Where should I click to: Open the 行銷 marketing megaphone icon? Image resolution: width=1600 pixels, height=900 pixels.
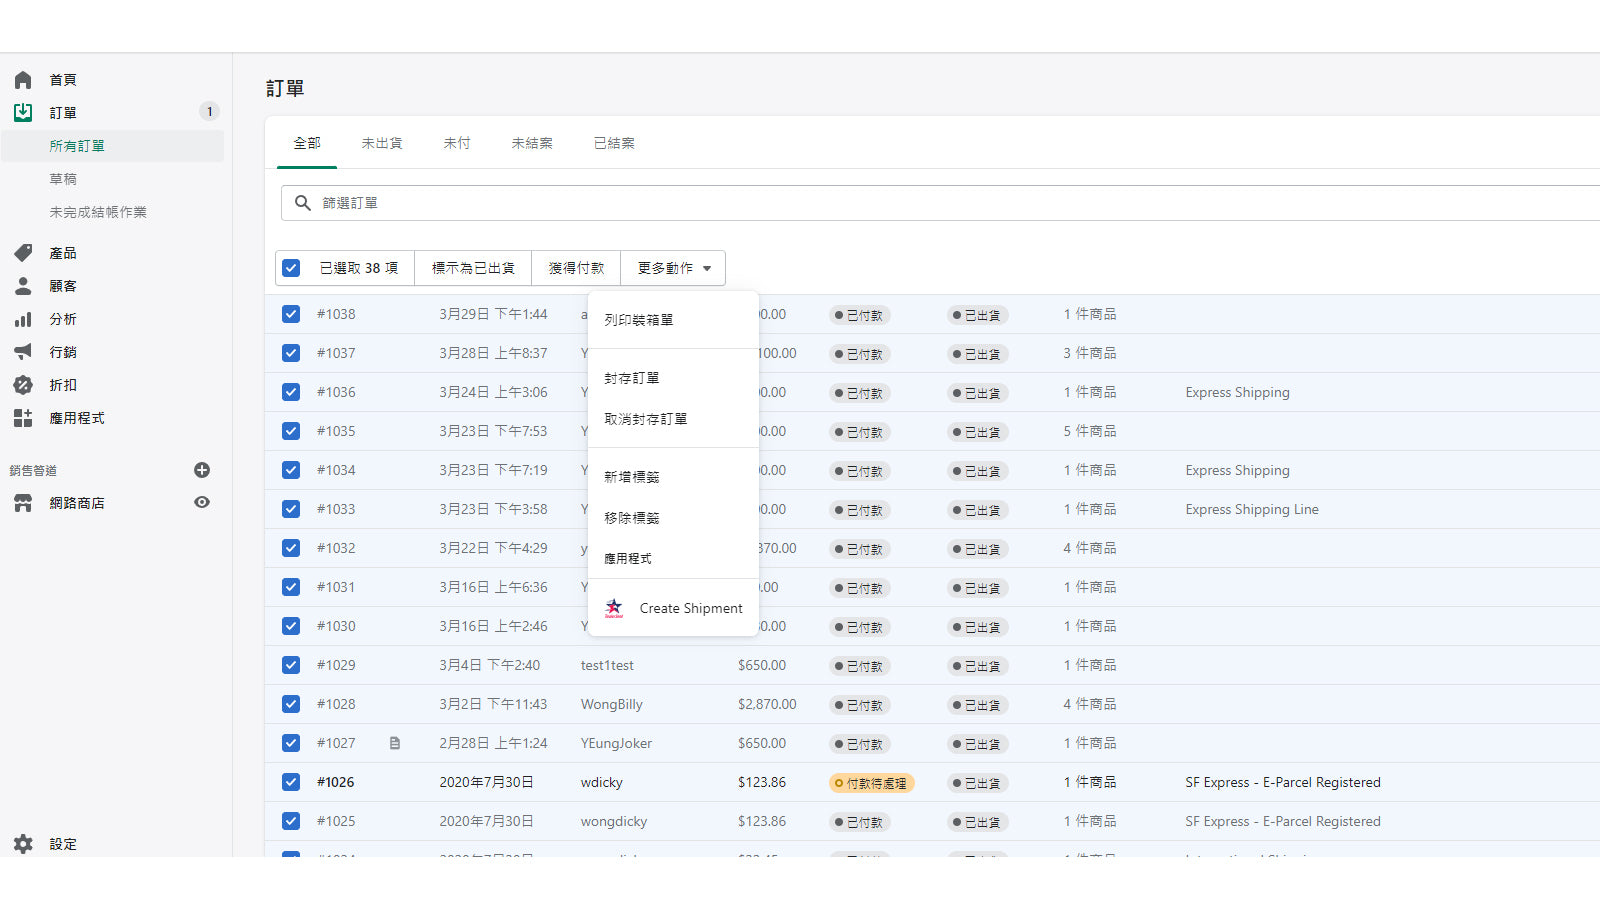(23, 352)
